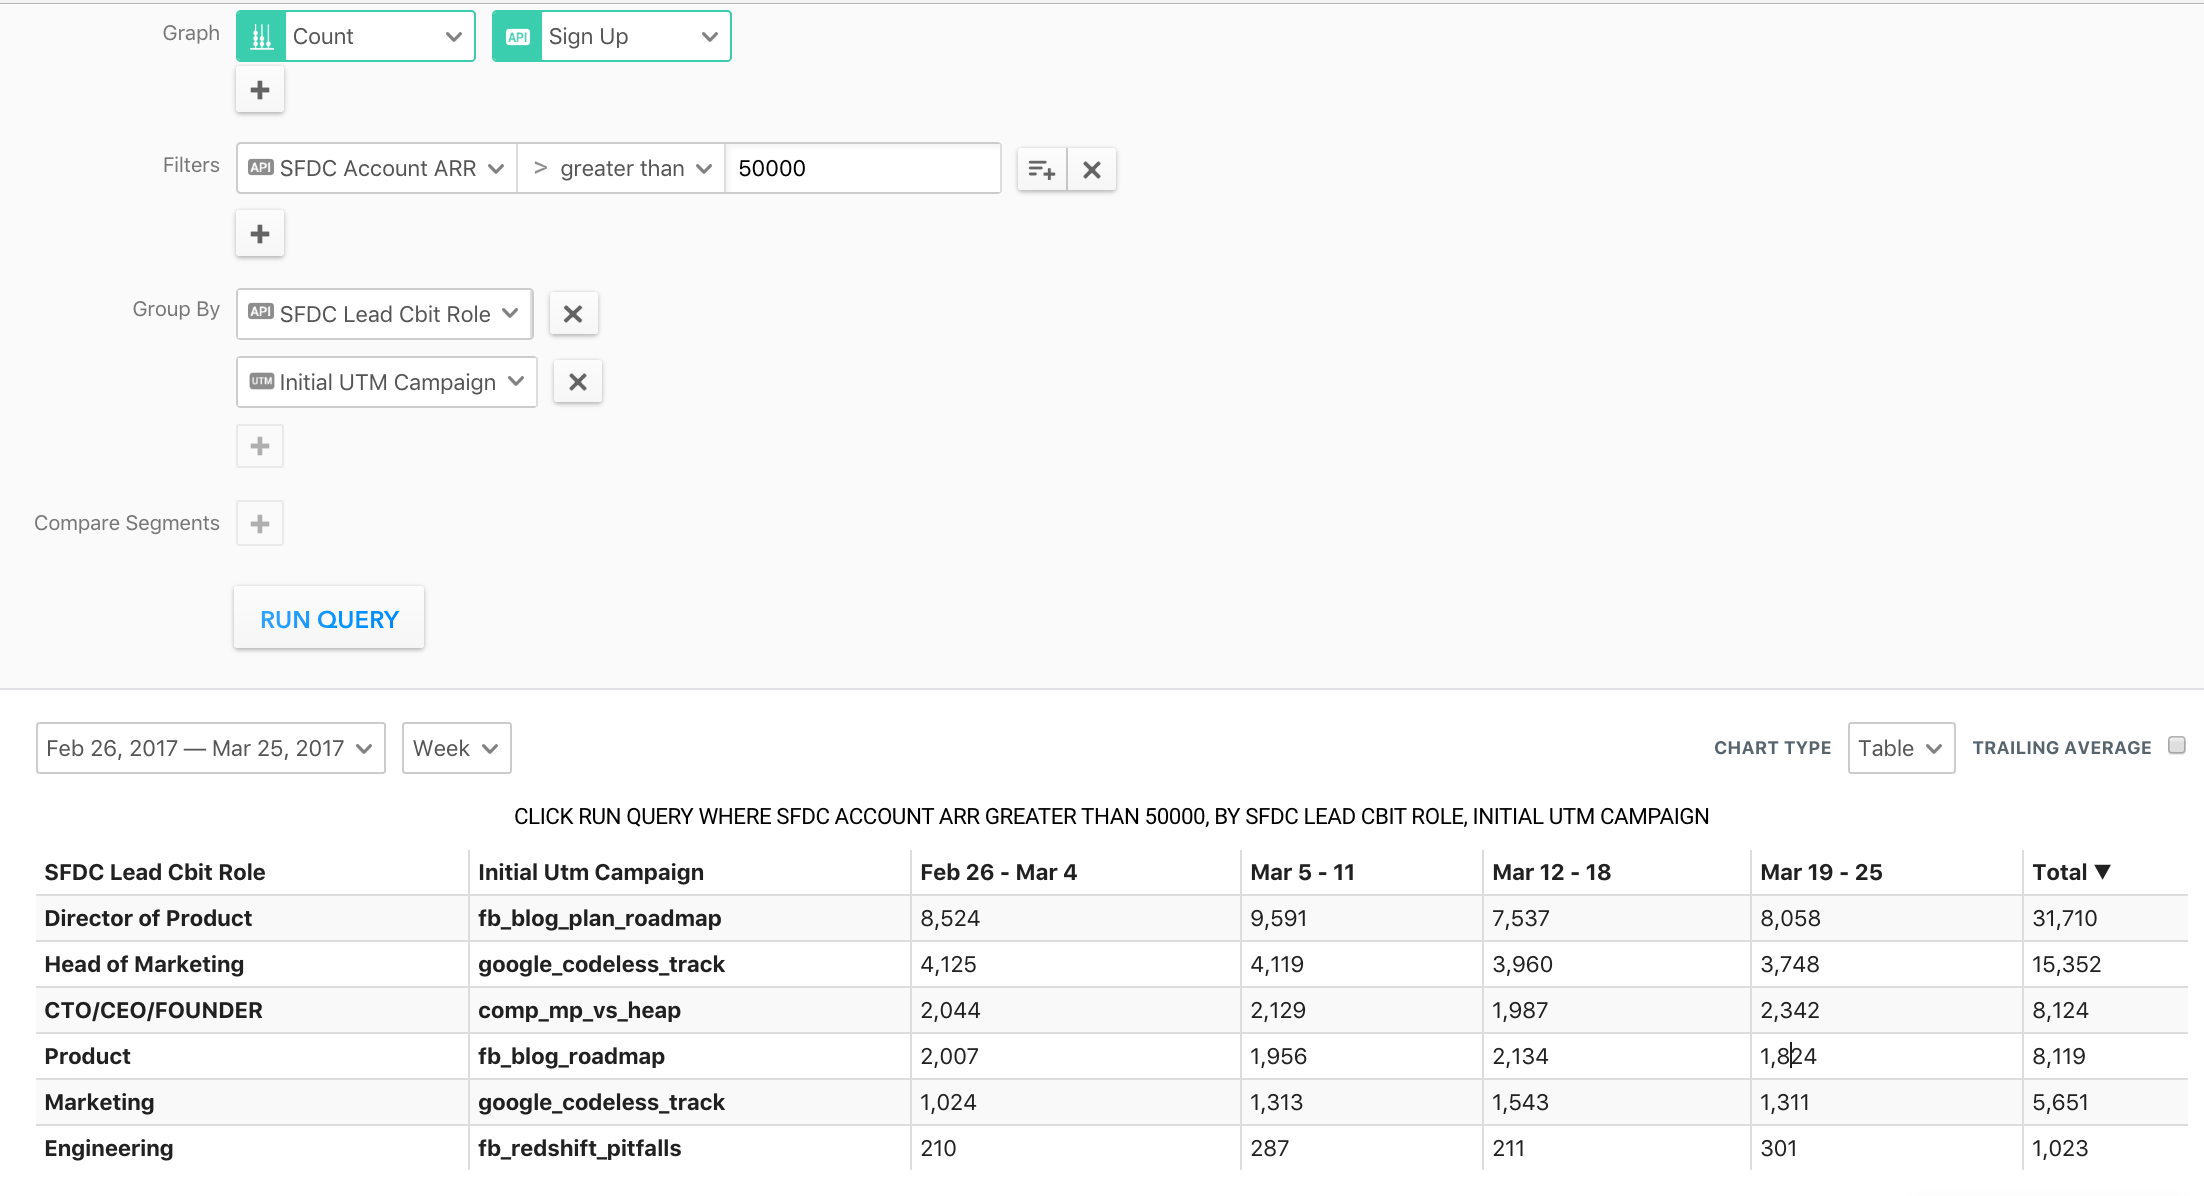
Task: Click plus icon to add another Group By
Action: coord(260,446)
